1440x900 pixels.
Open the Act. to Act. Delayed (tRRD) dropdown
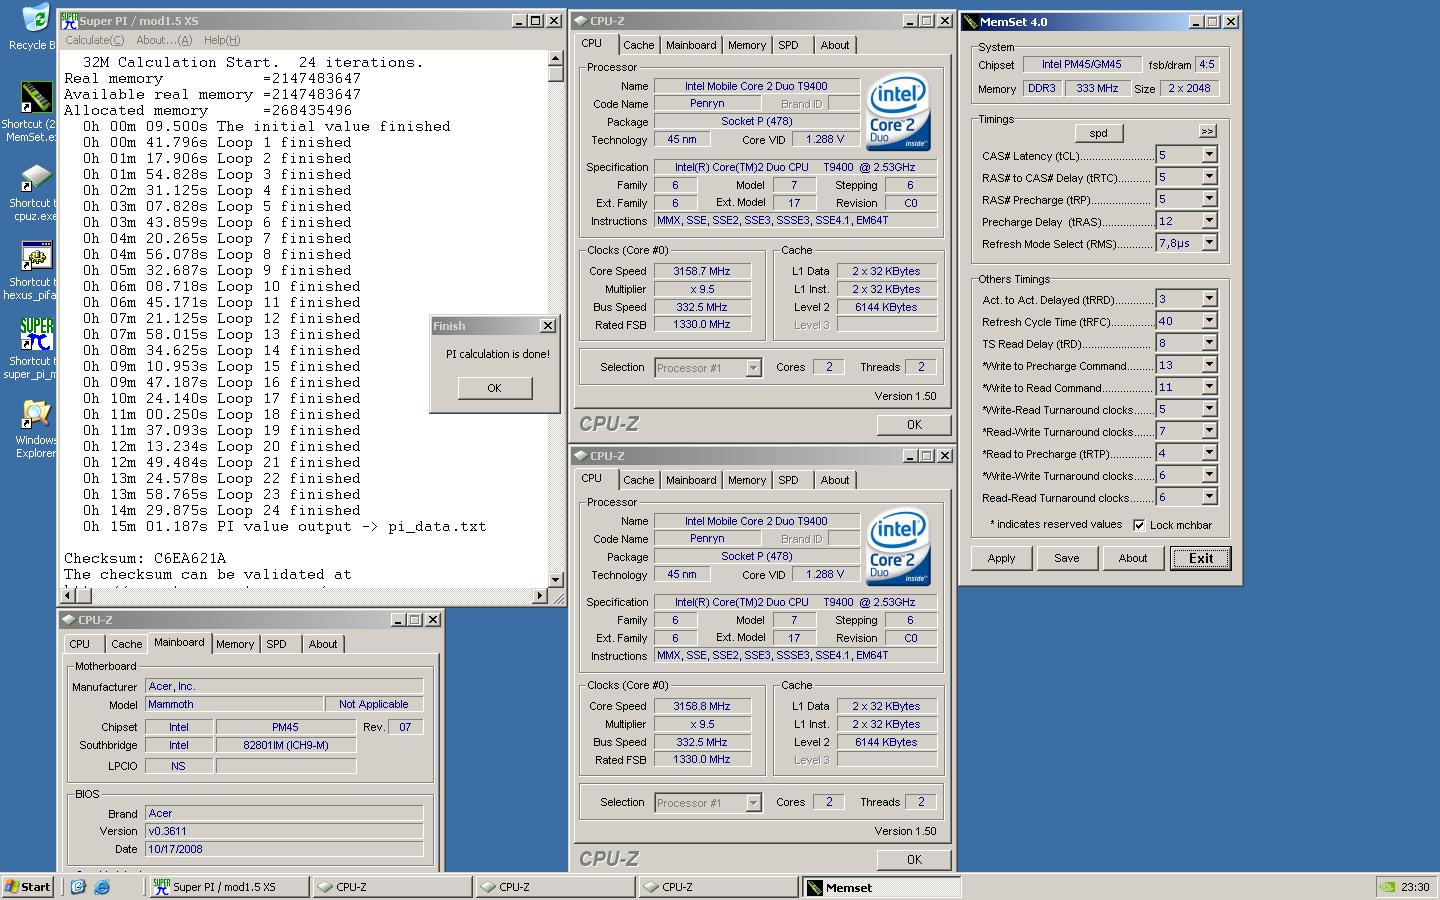1209,299
